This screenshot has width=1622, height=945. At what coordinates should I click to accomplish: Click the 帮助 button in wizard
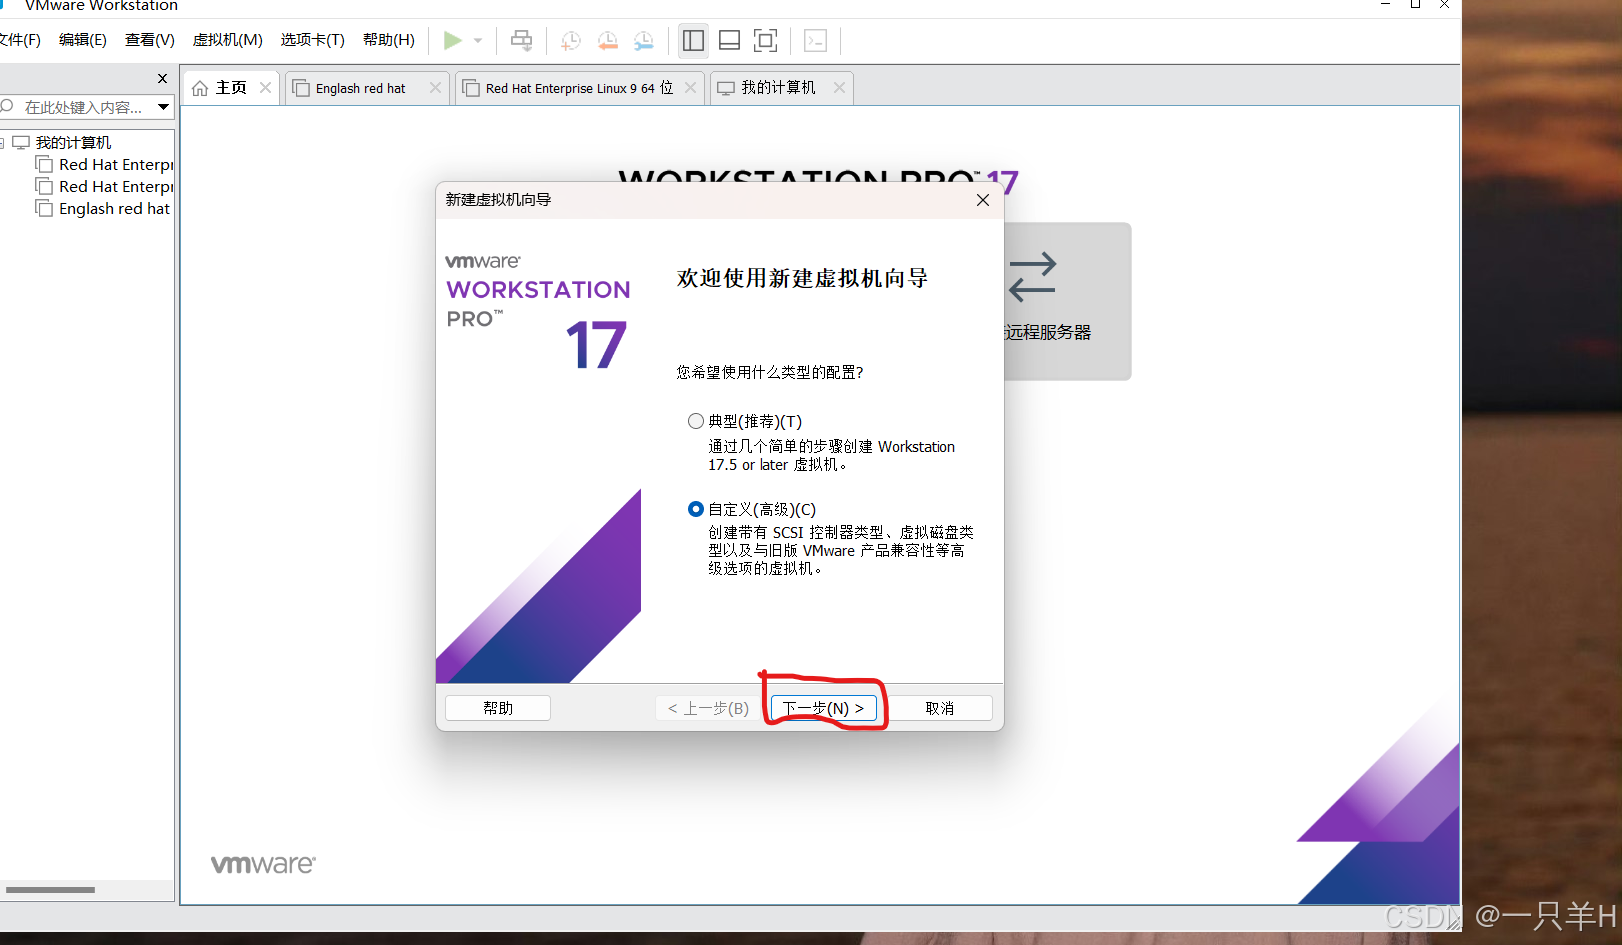pyautogui.click(x=498, y=708)
